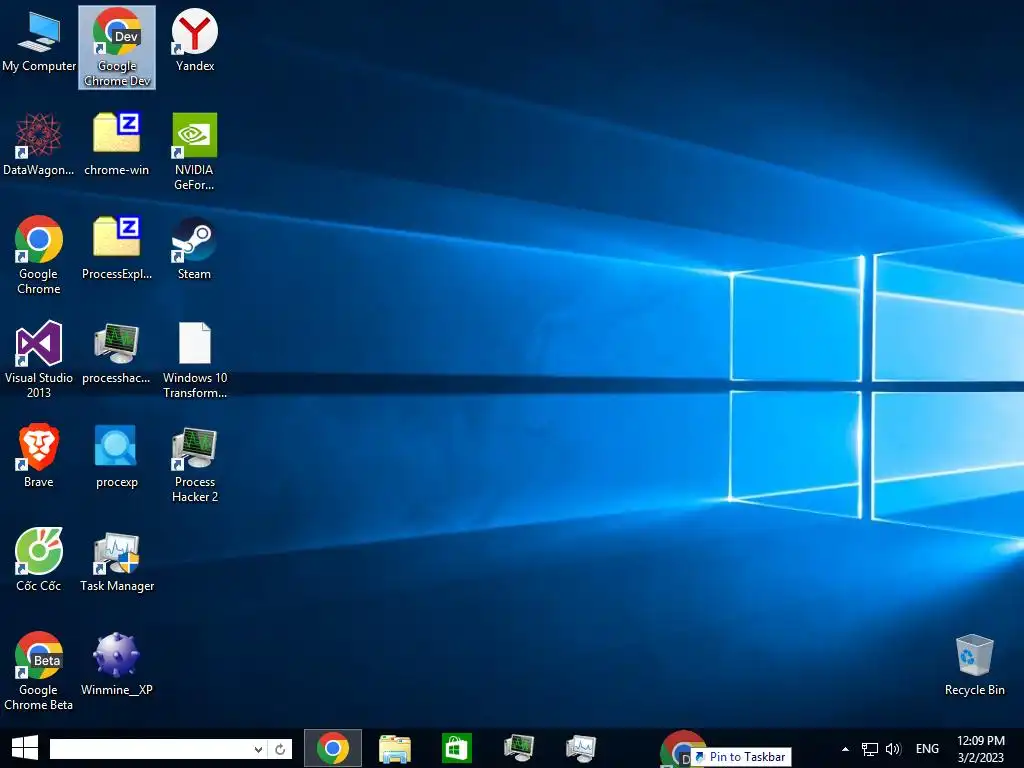1024x768 pixels.
Task: Open Task Manager taskbar button
Action: pos(581,748)
